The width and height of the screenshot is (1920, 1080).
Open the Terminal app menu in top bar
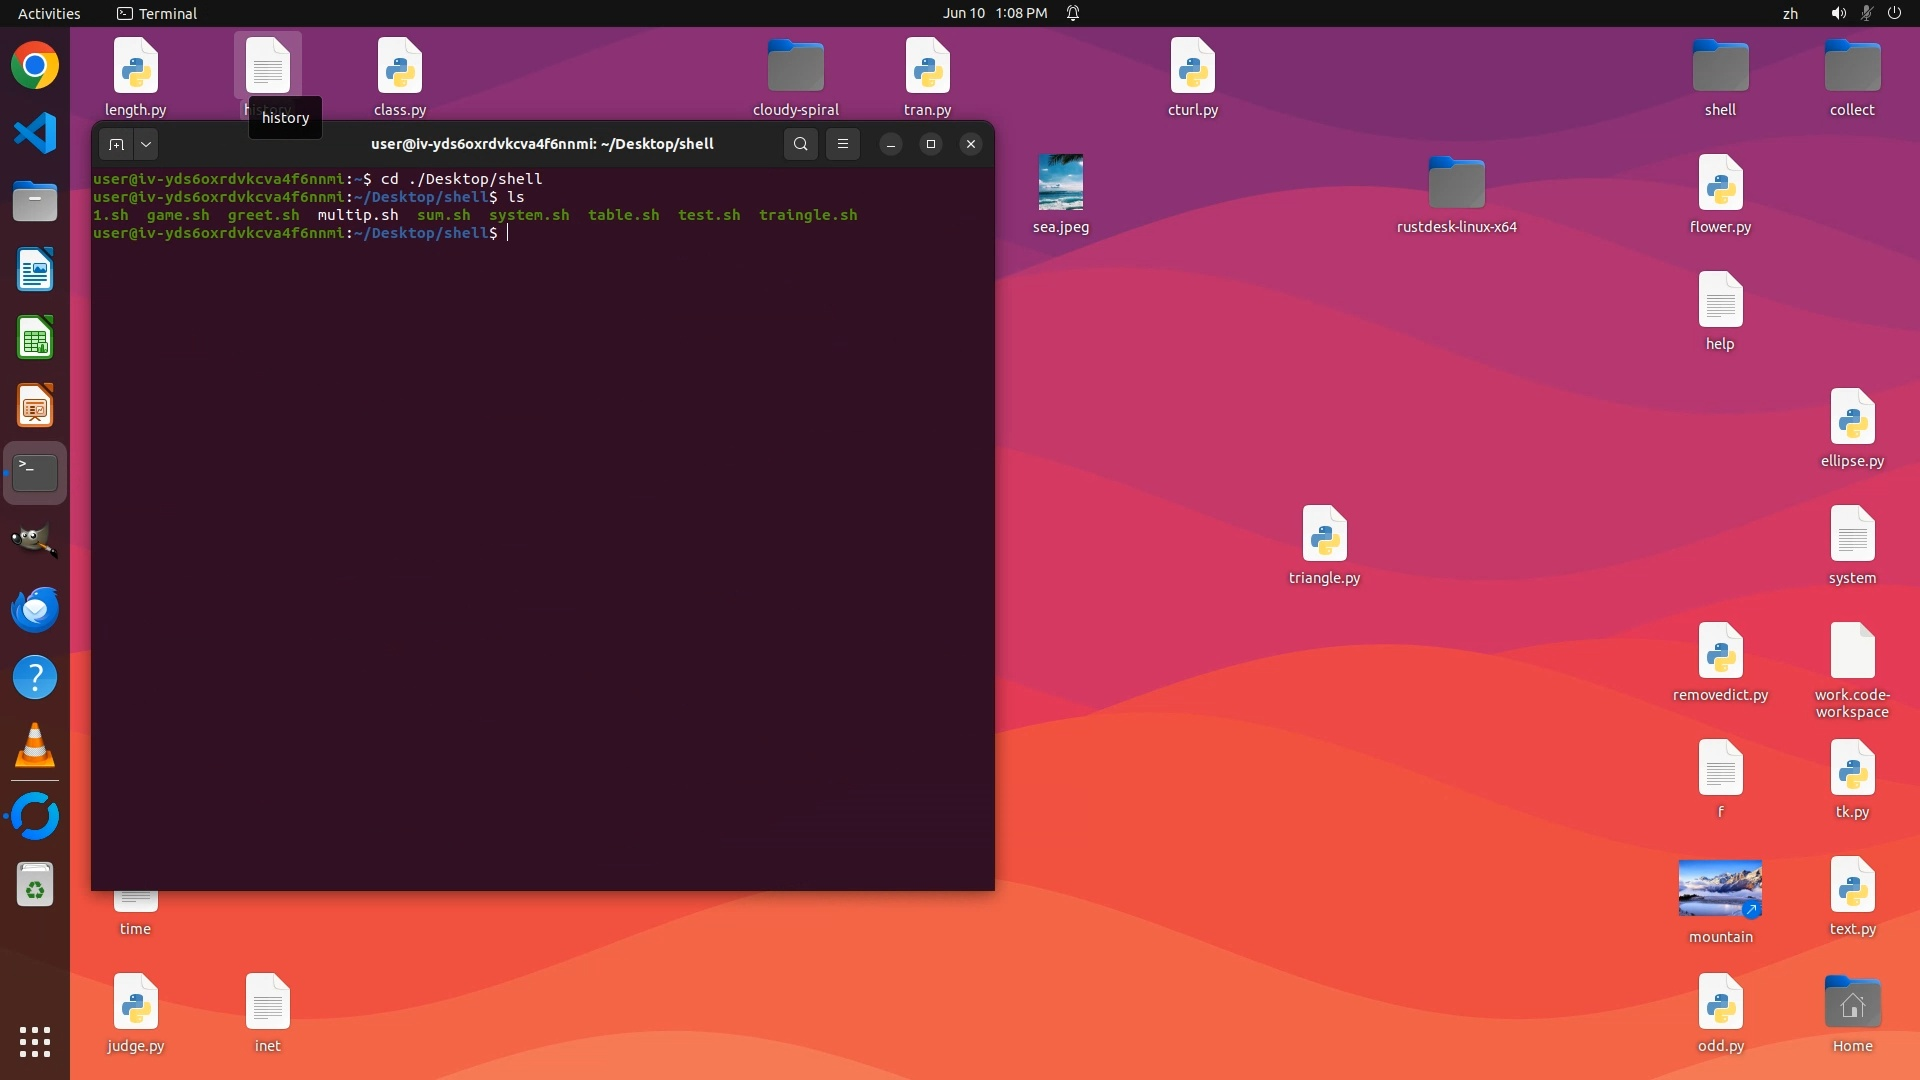(157, 13)
